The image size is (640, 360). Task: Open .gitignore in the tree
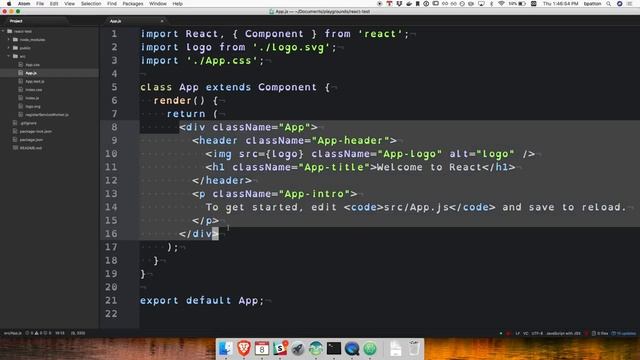click(x=28, y=123)
